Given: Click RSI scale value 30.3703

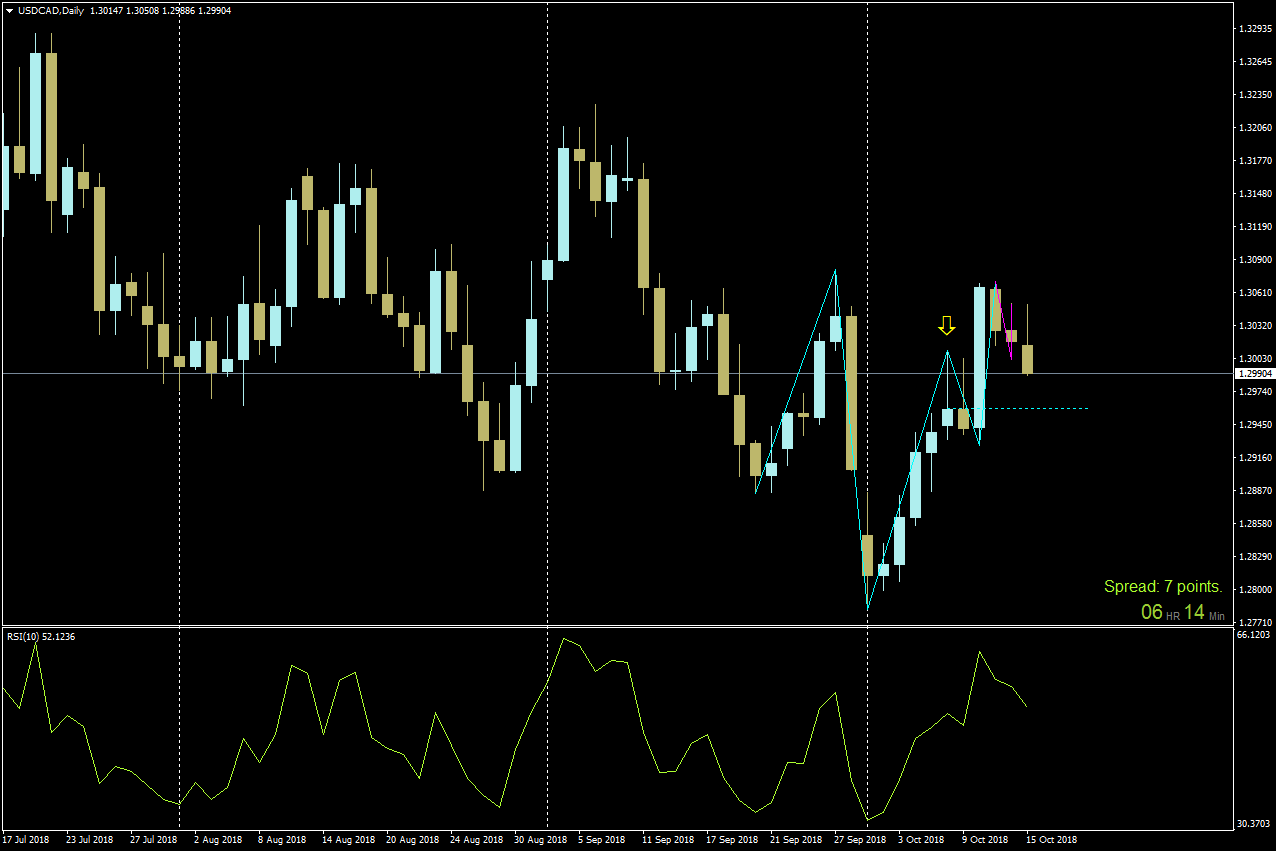Looking at the screenshot, I should pyautogui.click(x=1253, y=824).
